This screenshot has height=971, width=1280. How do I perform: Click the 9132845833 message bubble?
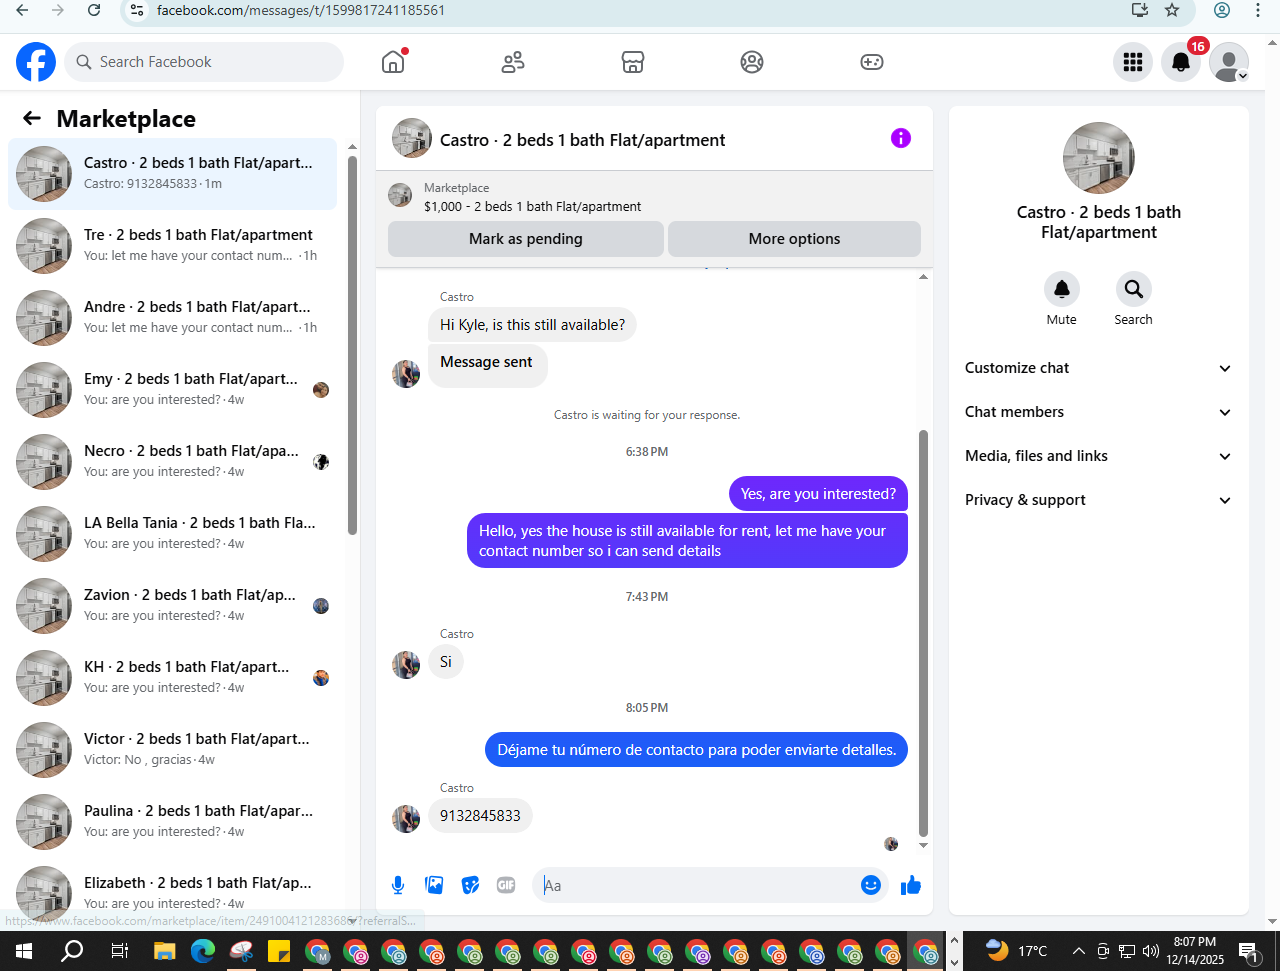pyautogui.click(x=480, y=816)
